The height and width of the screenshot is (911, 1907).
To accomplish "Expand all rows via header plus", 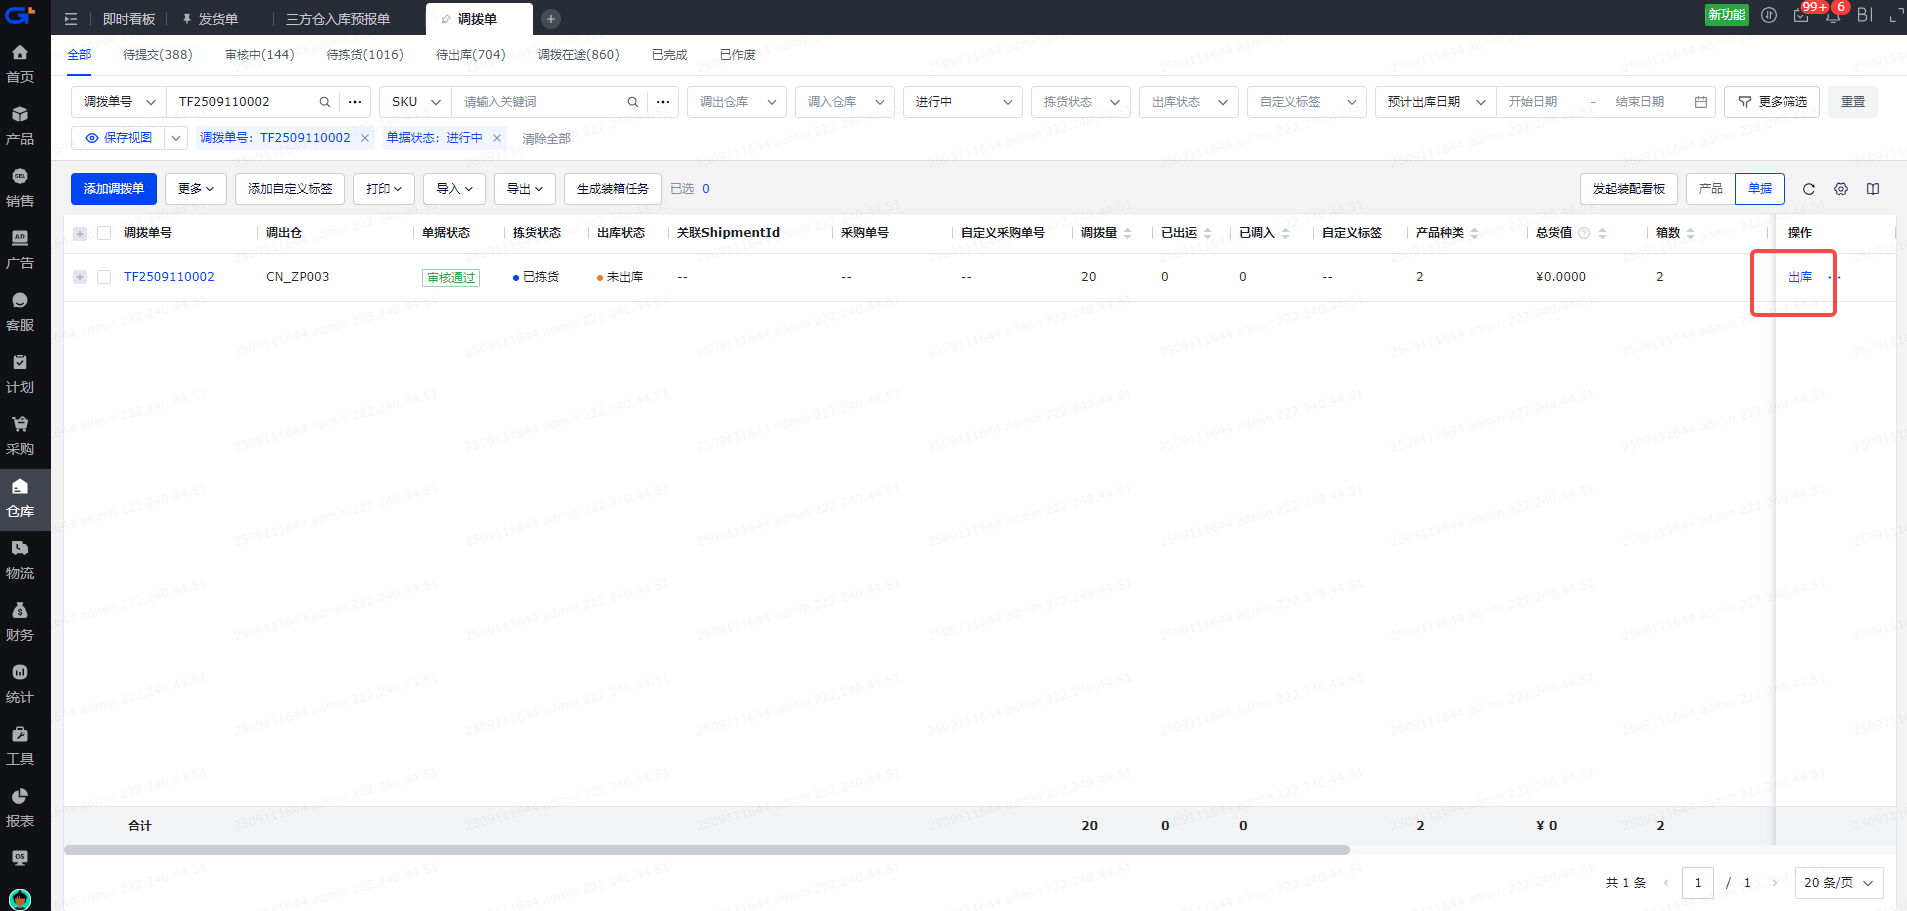I will coord(80,234).
